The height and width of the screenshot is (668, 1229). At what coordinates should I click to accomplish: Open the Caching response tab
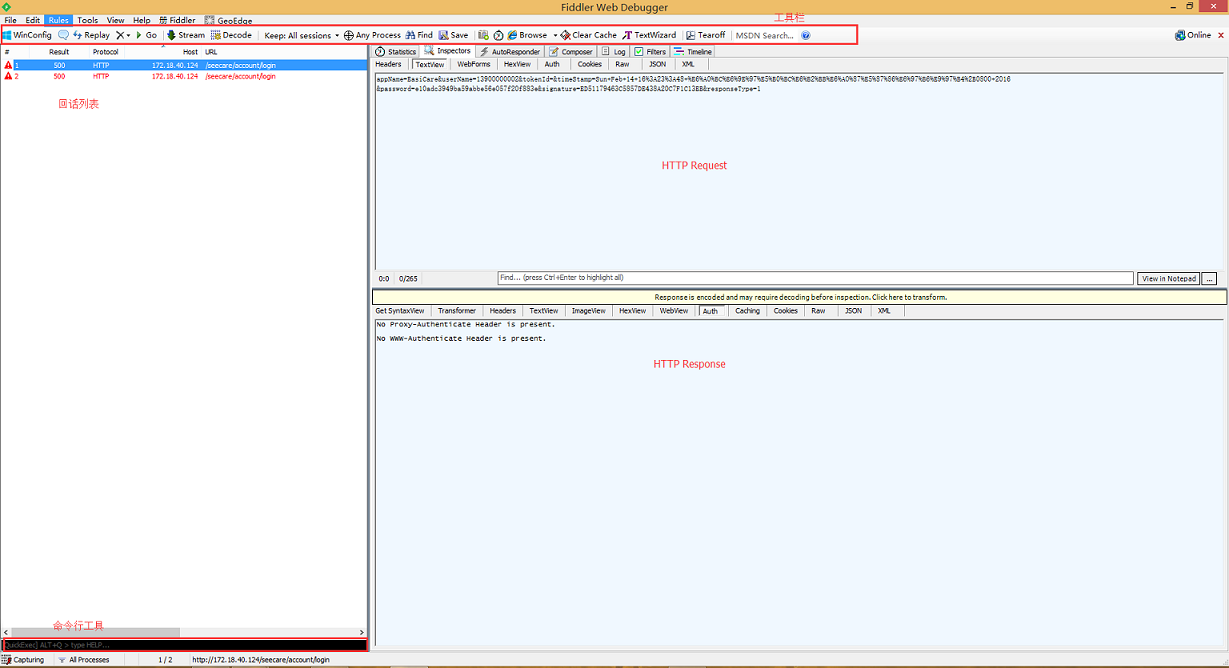[747, 311]
